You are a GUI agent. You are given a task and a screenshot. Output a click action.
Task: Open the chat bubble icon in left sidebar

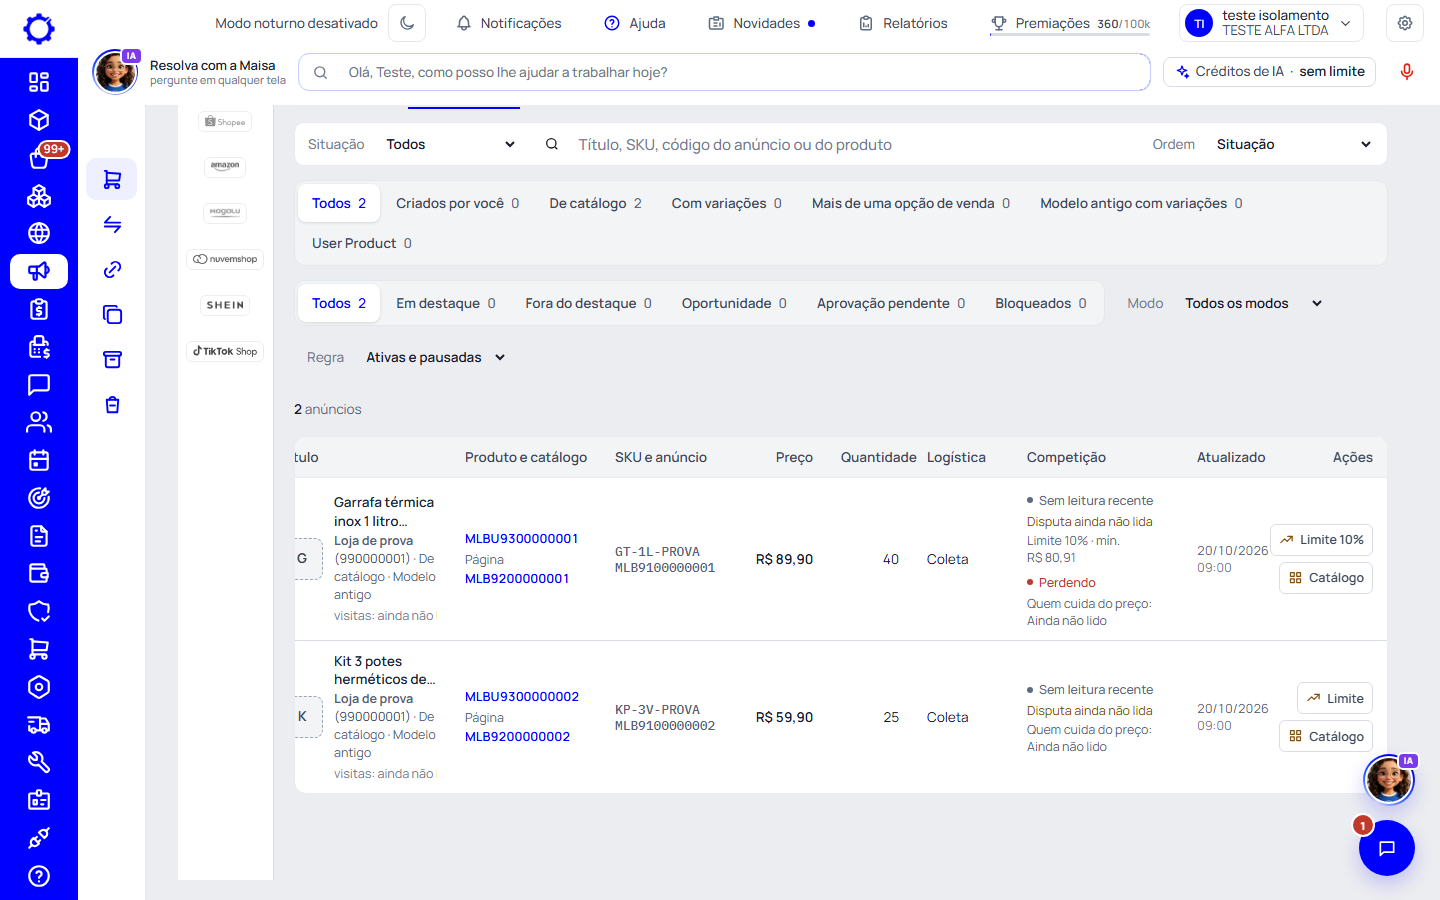pos(39,385)
